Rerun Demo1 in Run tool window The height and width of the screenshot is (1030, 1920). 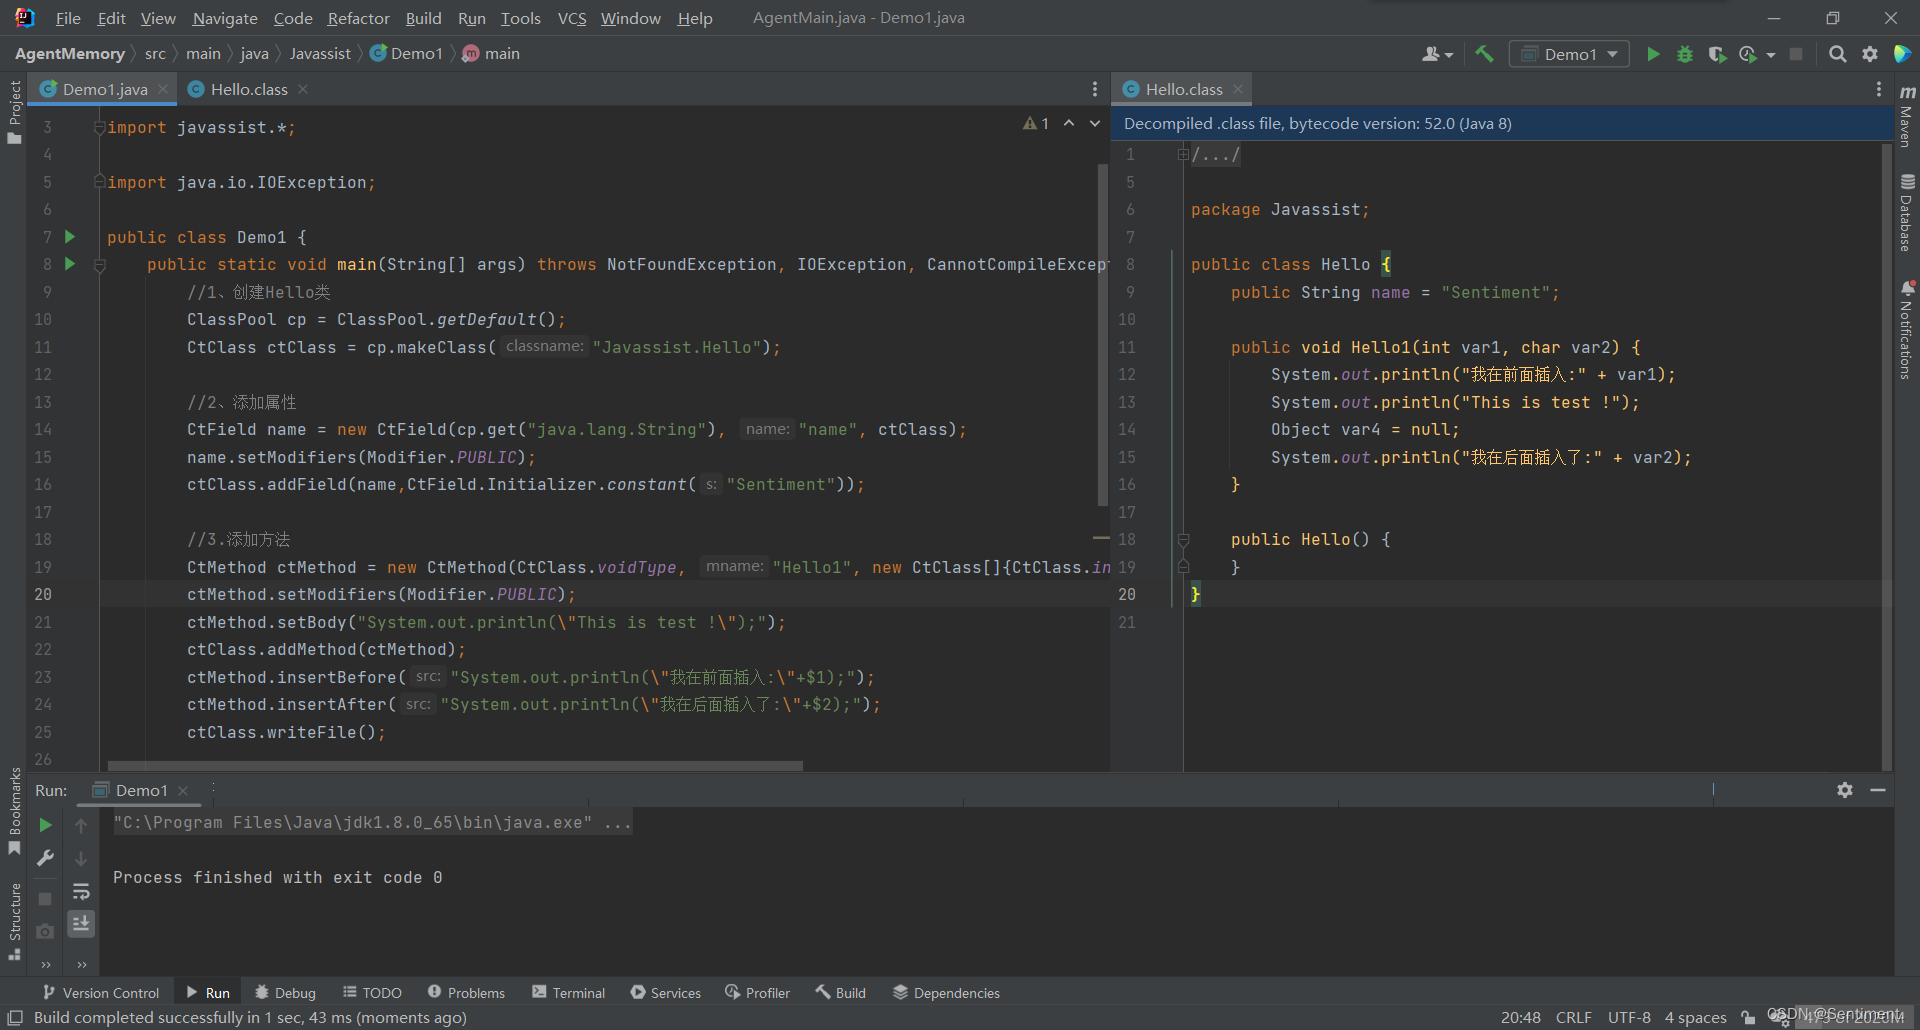tap(45, 825)
